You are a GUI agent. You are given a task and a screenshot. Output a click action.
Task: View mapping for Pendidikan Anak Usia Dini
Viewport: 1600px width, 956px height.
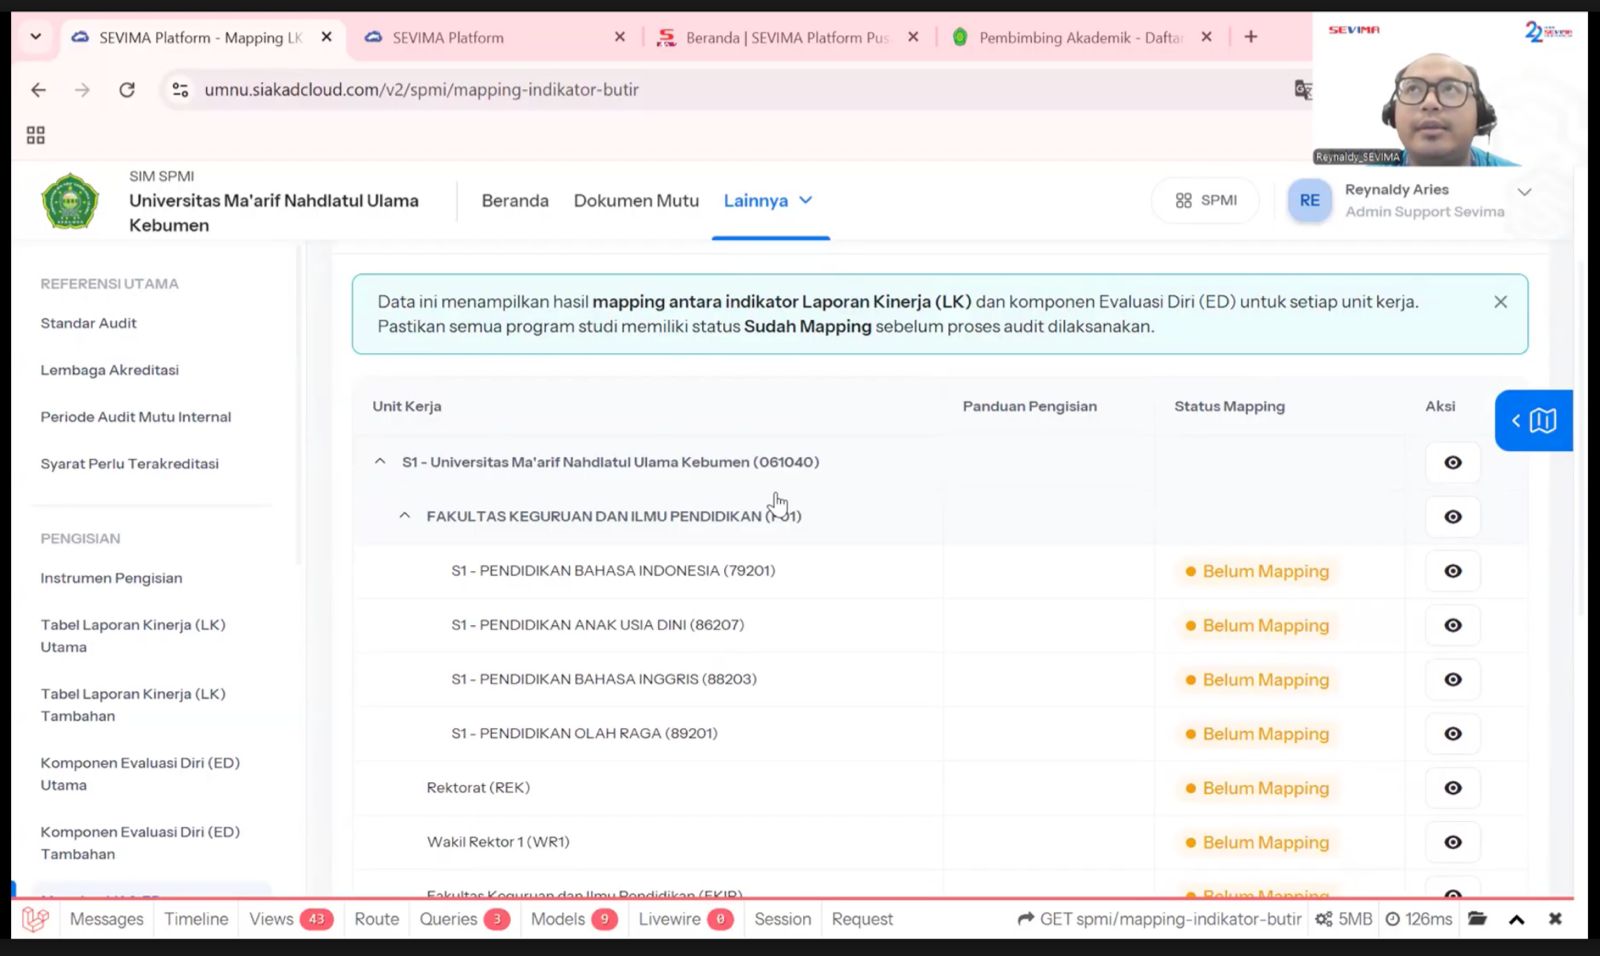1453,625
